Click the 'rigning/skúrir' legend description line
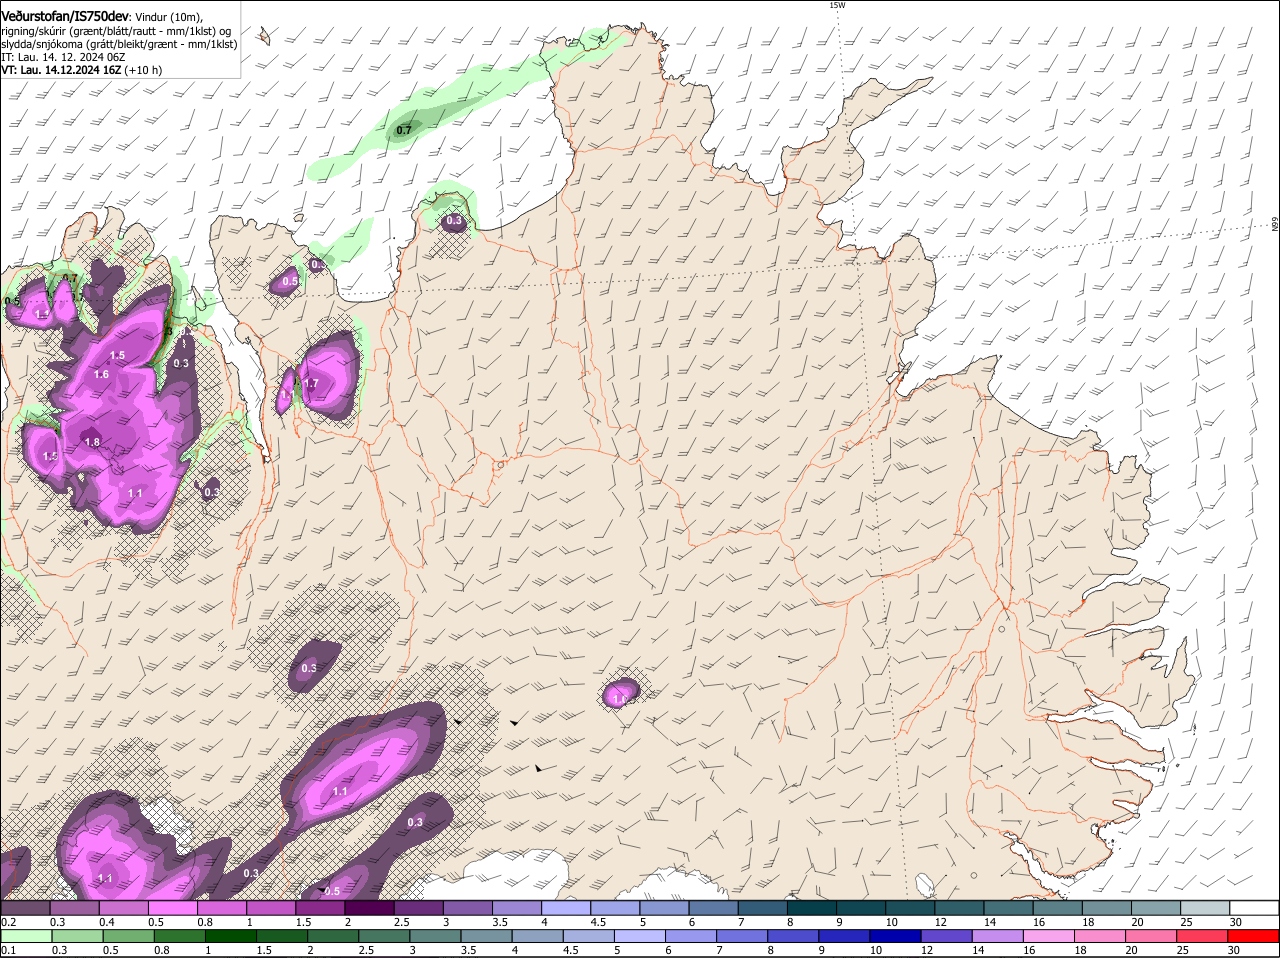 [116, 31]
